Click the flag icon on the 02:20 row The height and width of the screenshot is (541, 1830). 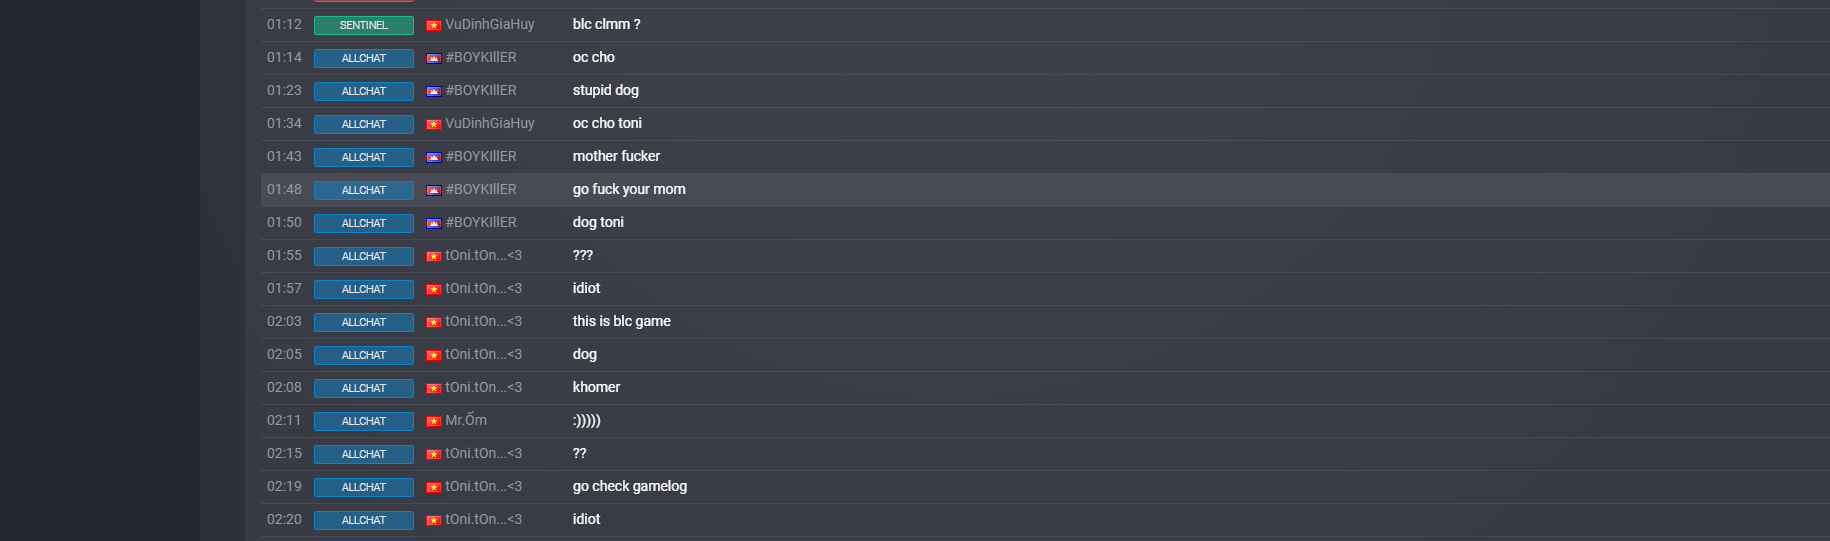pos(433,520)
